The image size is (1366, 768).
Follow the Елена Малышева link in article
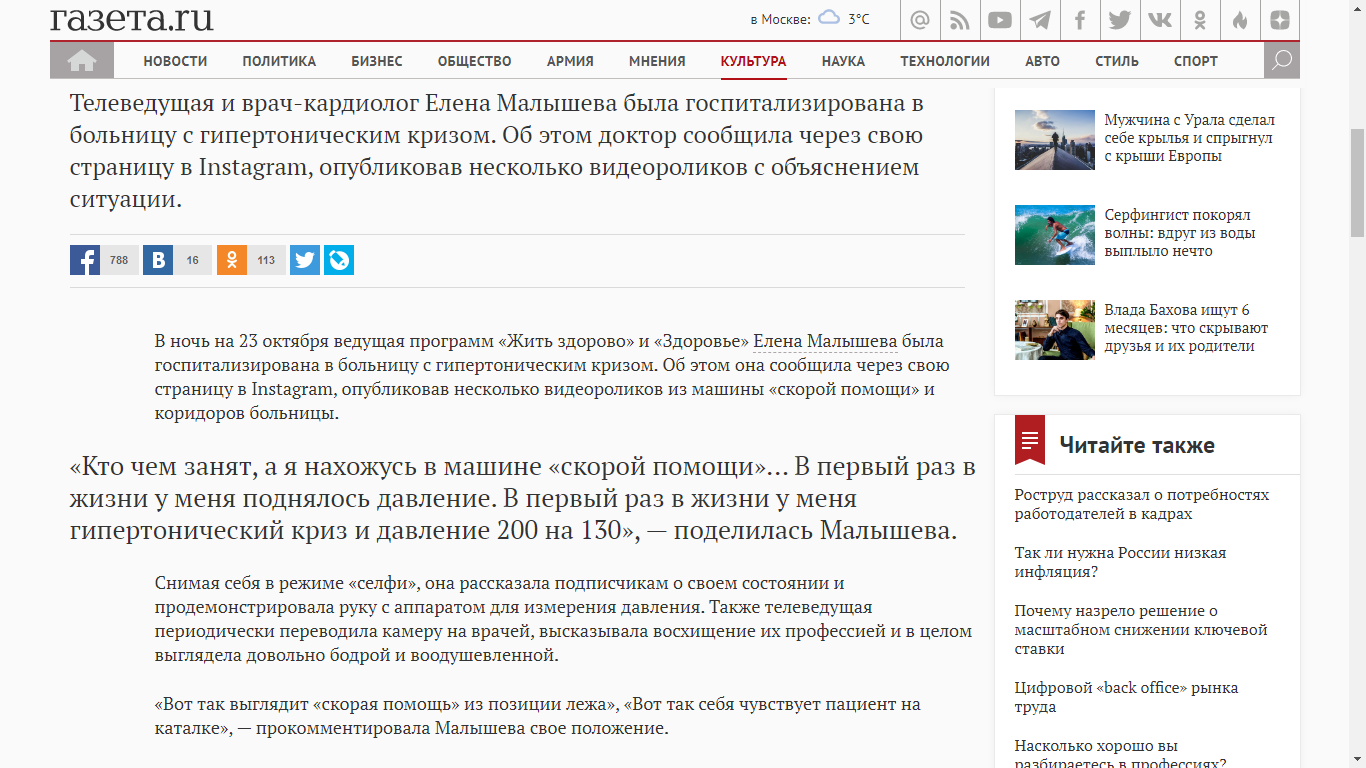point(824,342)
